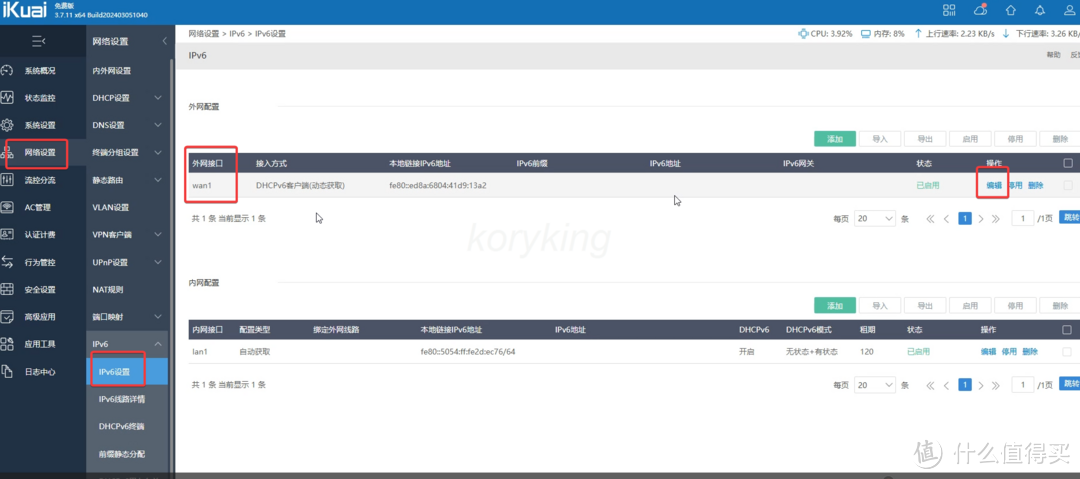This screenshot has width=1080, height=479.
Task: Open the IPv6线路详情 menu item
Action: pos(121,399)
